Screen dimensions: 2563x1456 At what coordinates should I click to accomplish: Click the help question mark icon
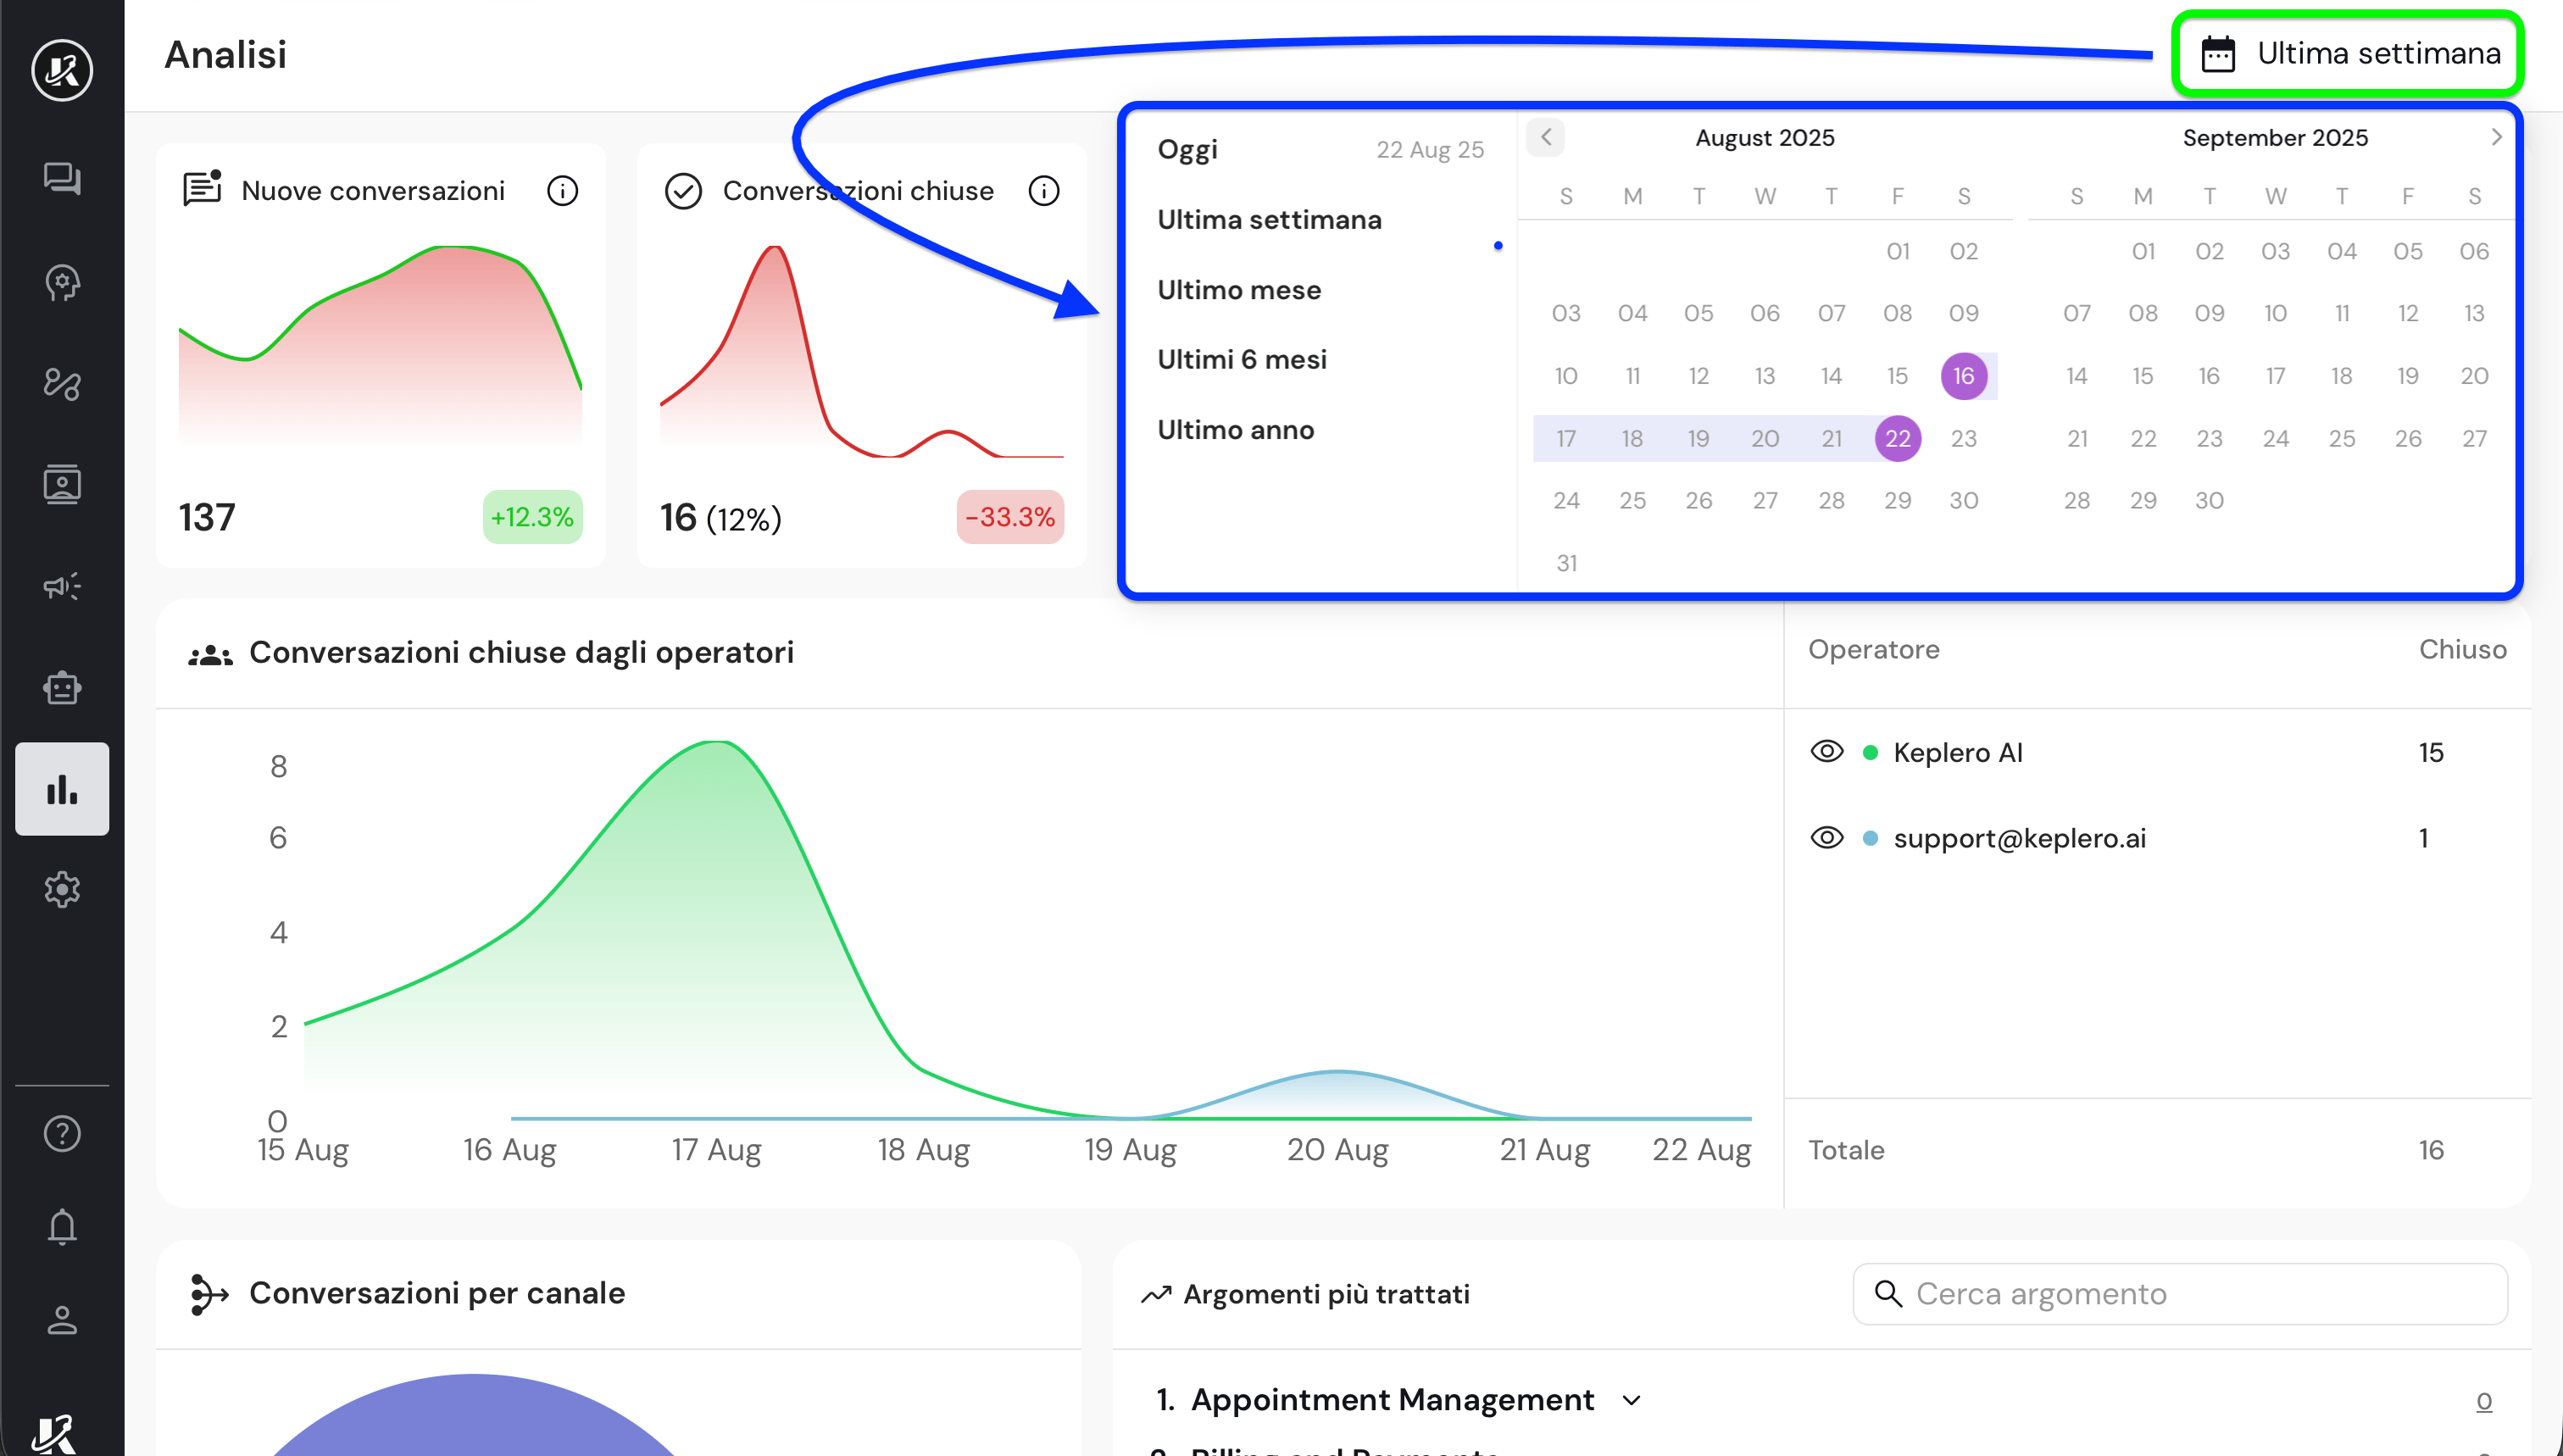click(62, 1133)
